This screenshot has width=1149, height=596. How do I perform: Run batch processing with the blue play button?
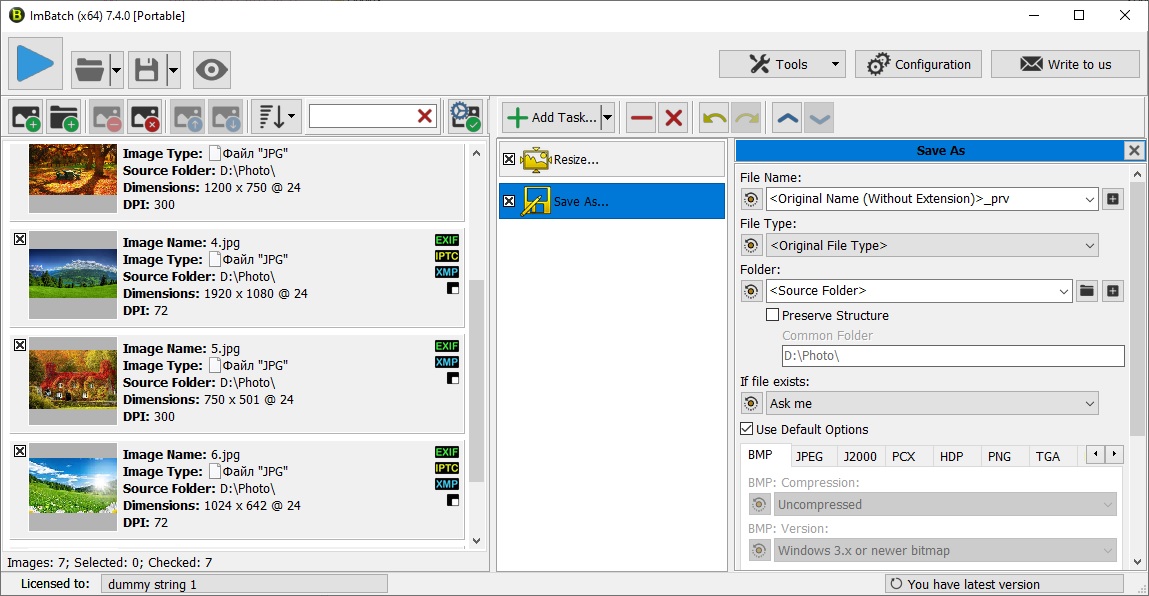(36, 64)
